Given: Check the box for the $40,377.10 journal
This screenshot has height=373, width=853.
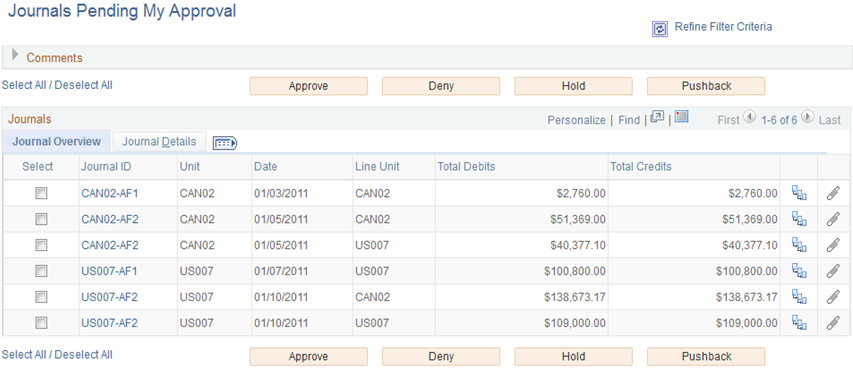Looking at the screenshot, I should tap(41, 245).
